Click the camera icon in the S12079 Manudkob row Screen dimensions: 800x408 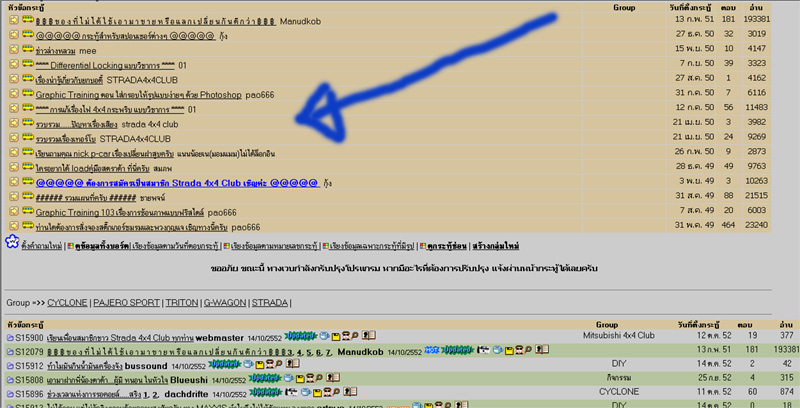coord(483,350)
